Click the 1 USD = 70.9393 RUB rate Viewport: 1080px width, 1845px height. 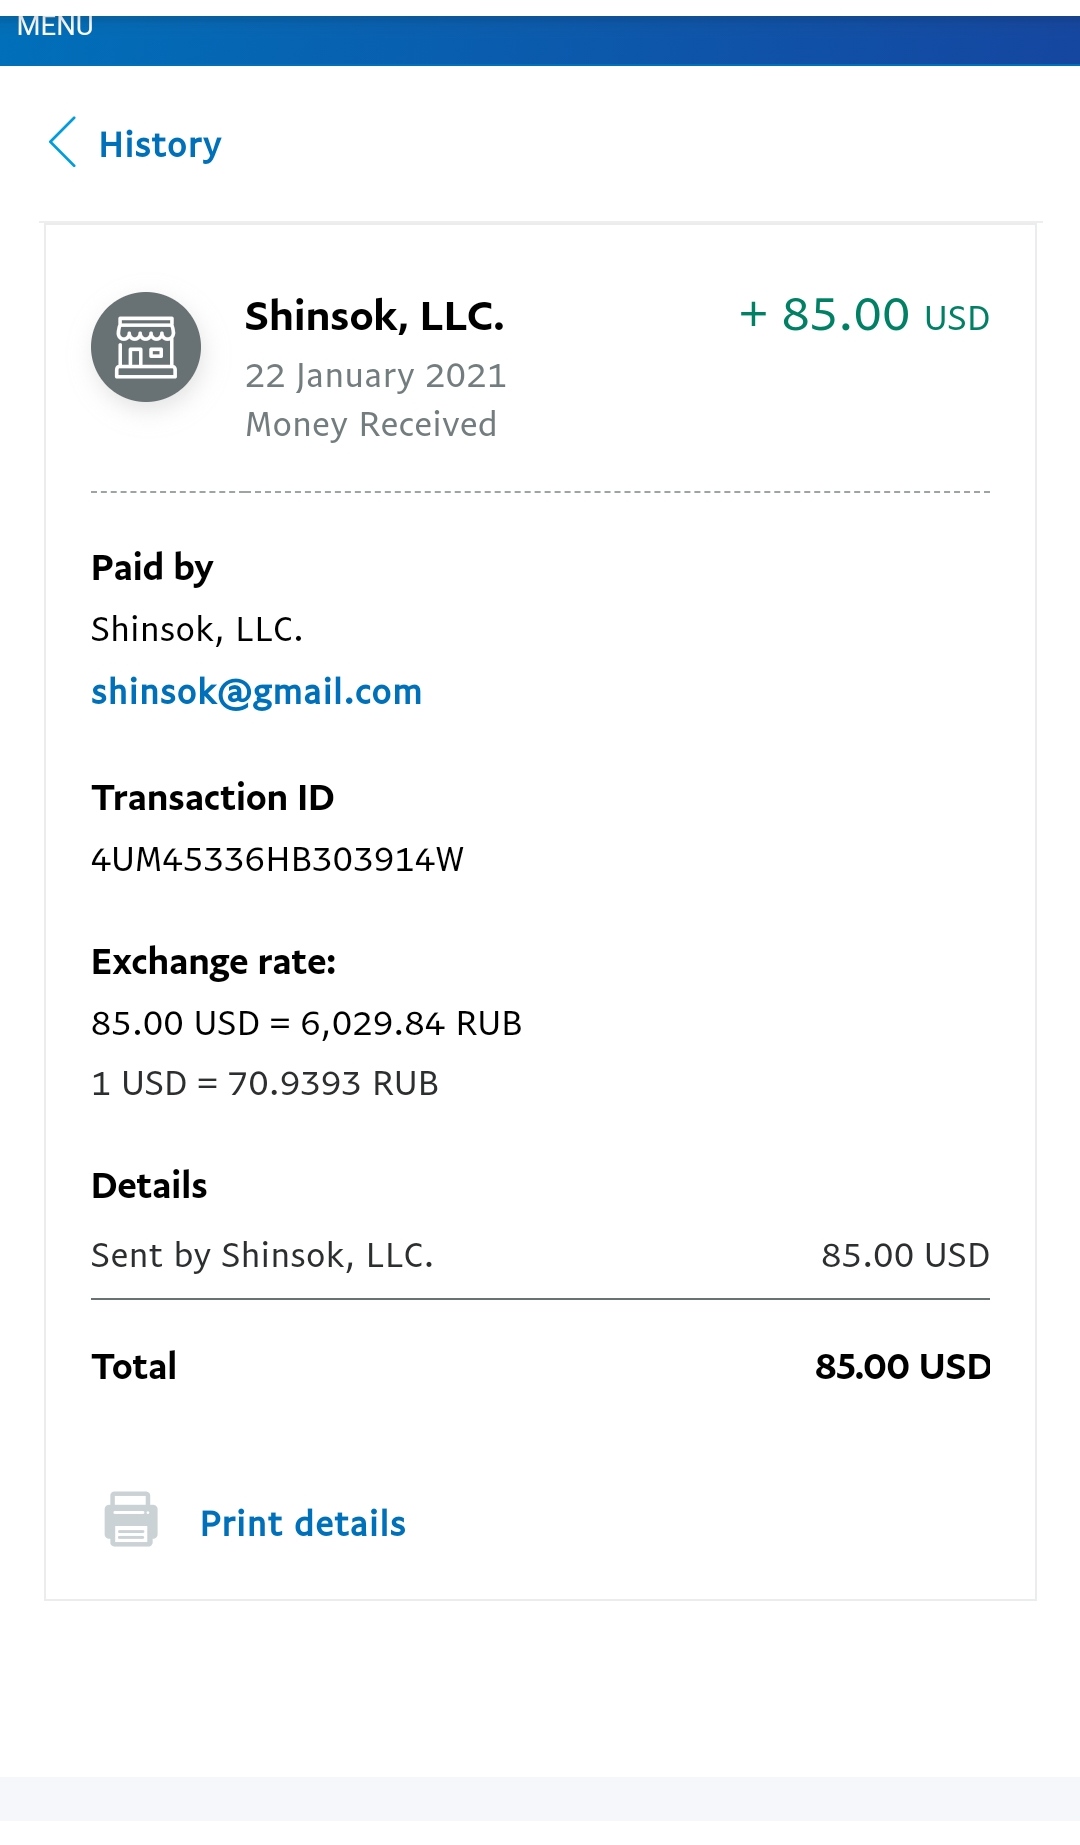point(265,1083)
